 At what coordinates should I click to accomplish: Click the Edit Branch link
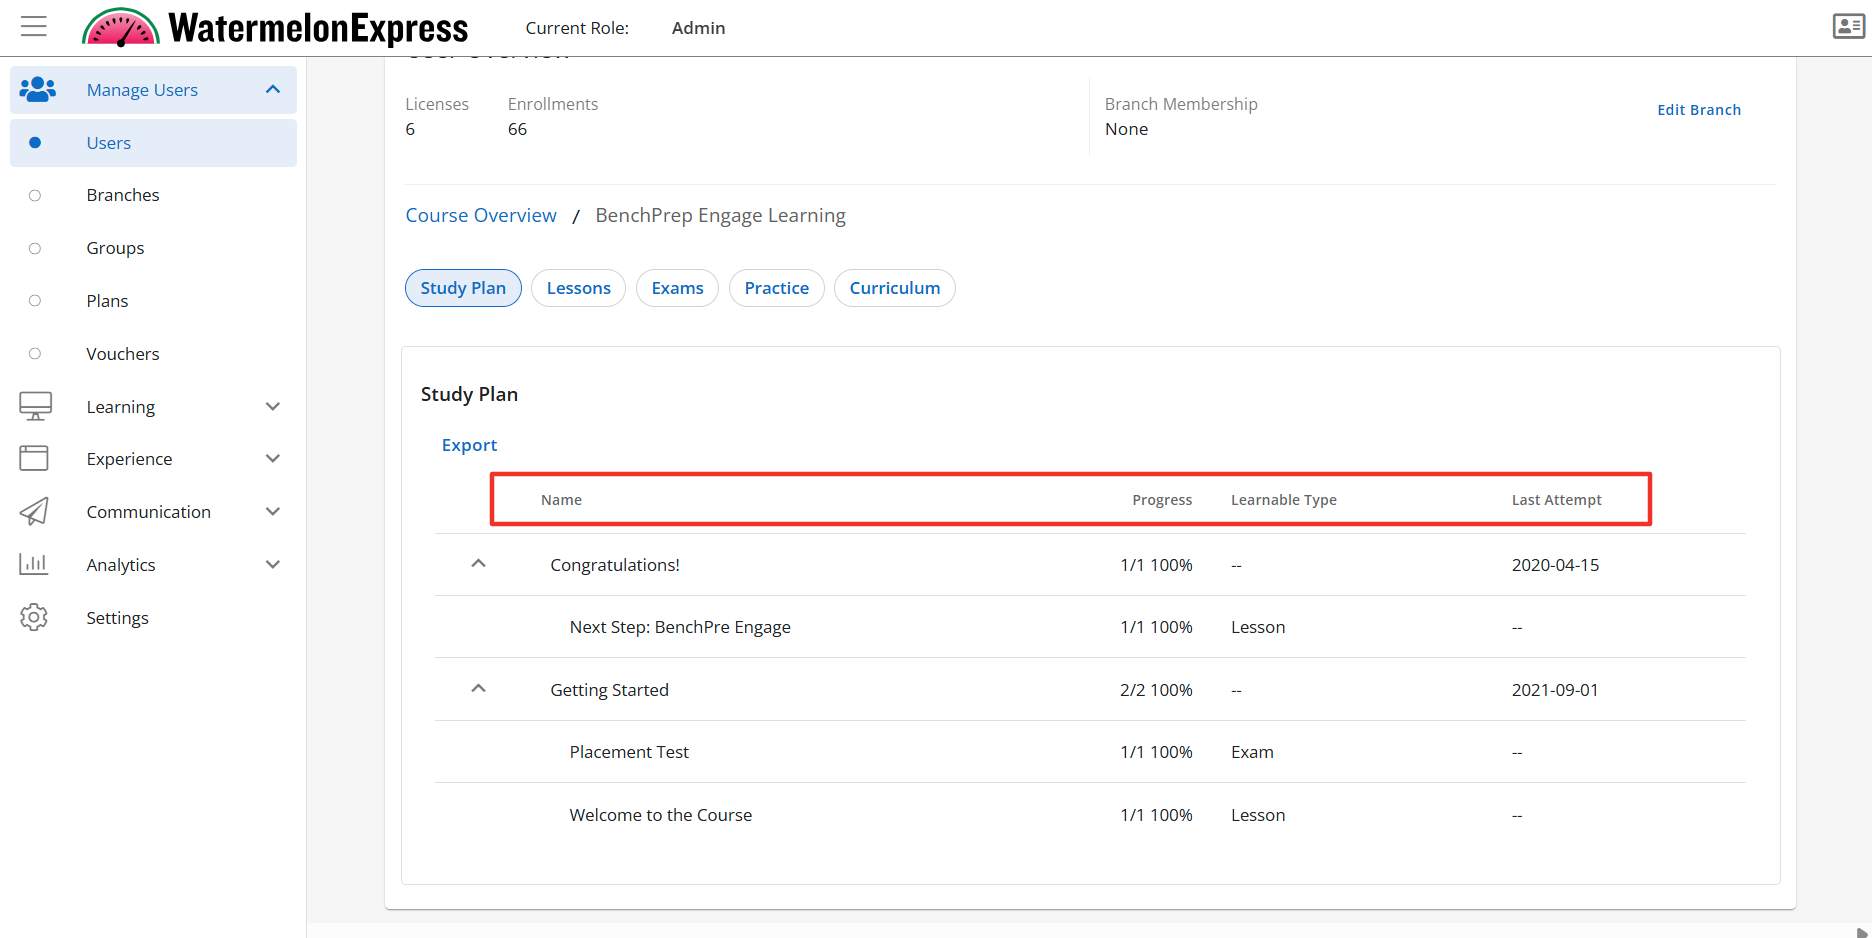1698,110
